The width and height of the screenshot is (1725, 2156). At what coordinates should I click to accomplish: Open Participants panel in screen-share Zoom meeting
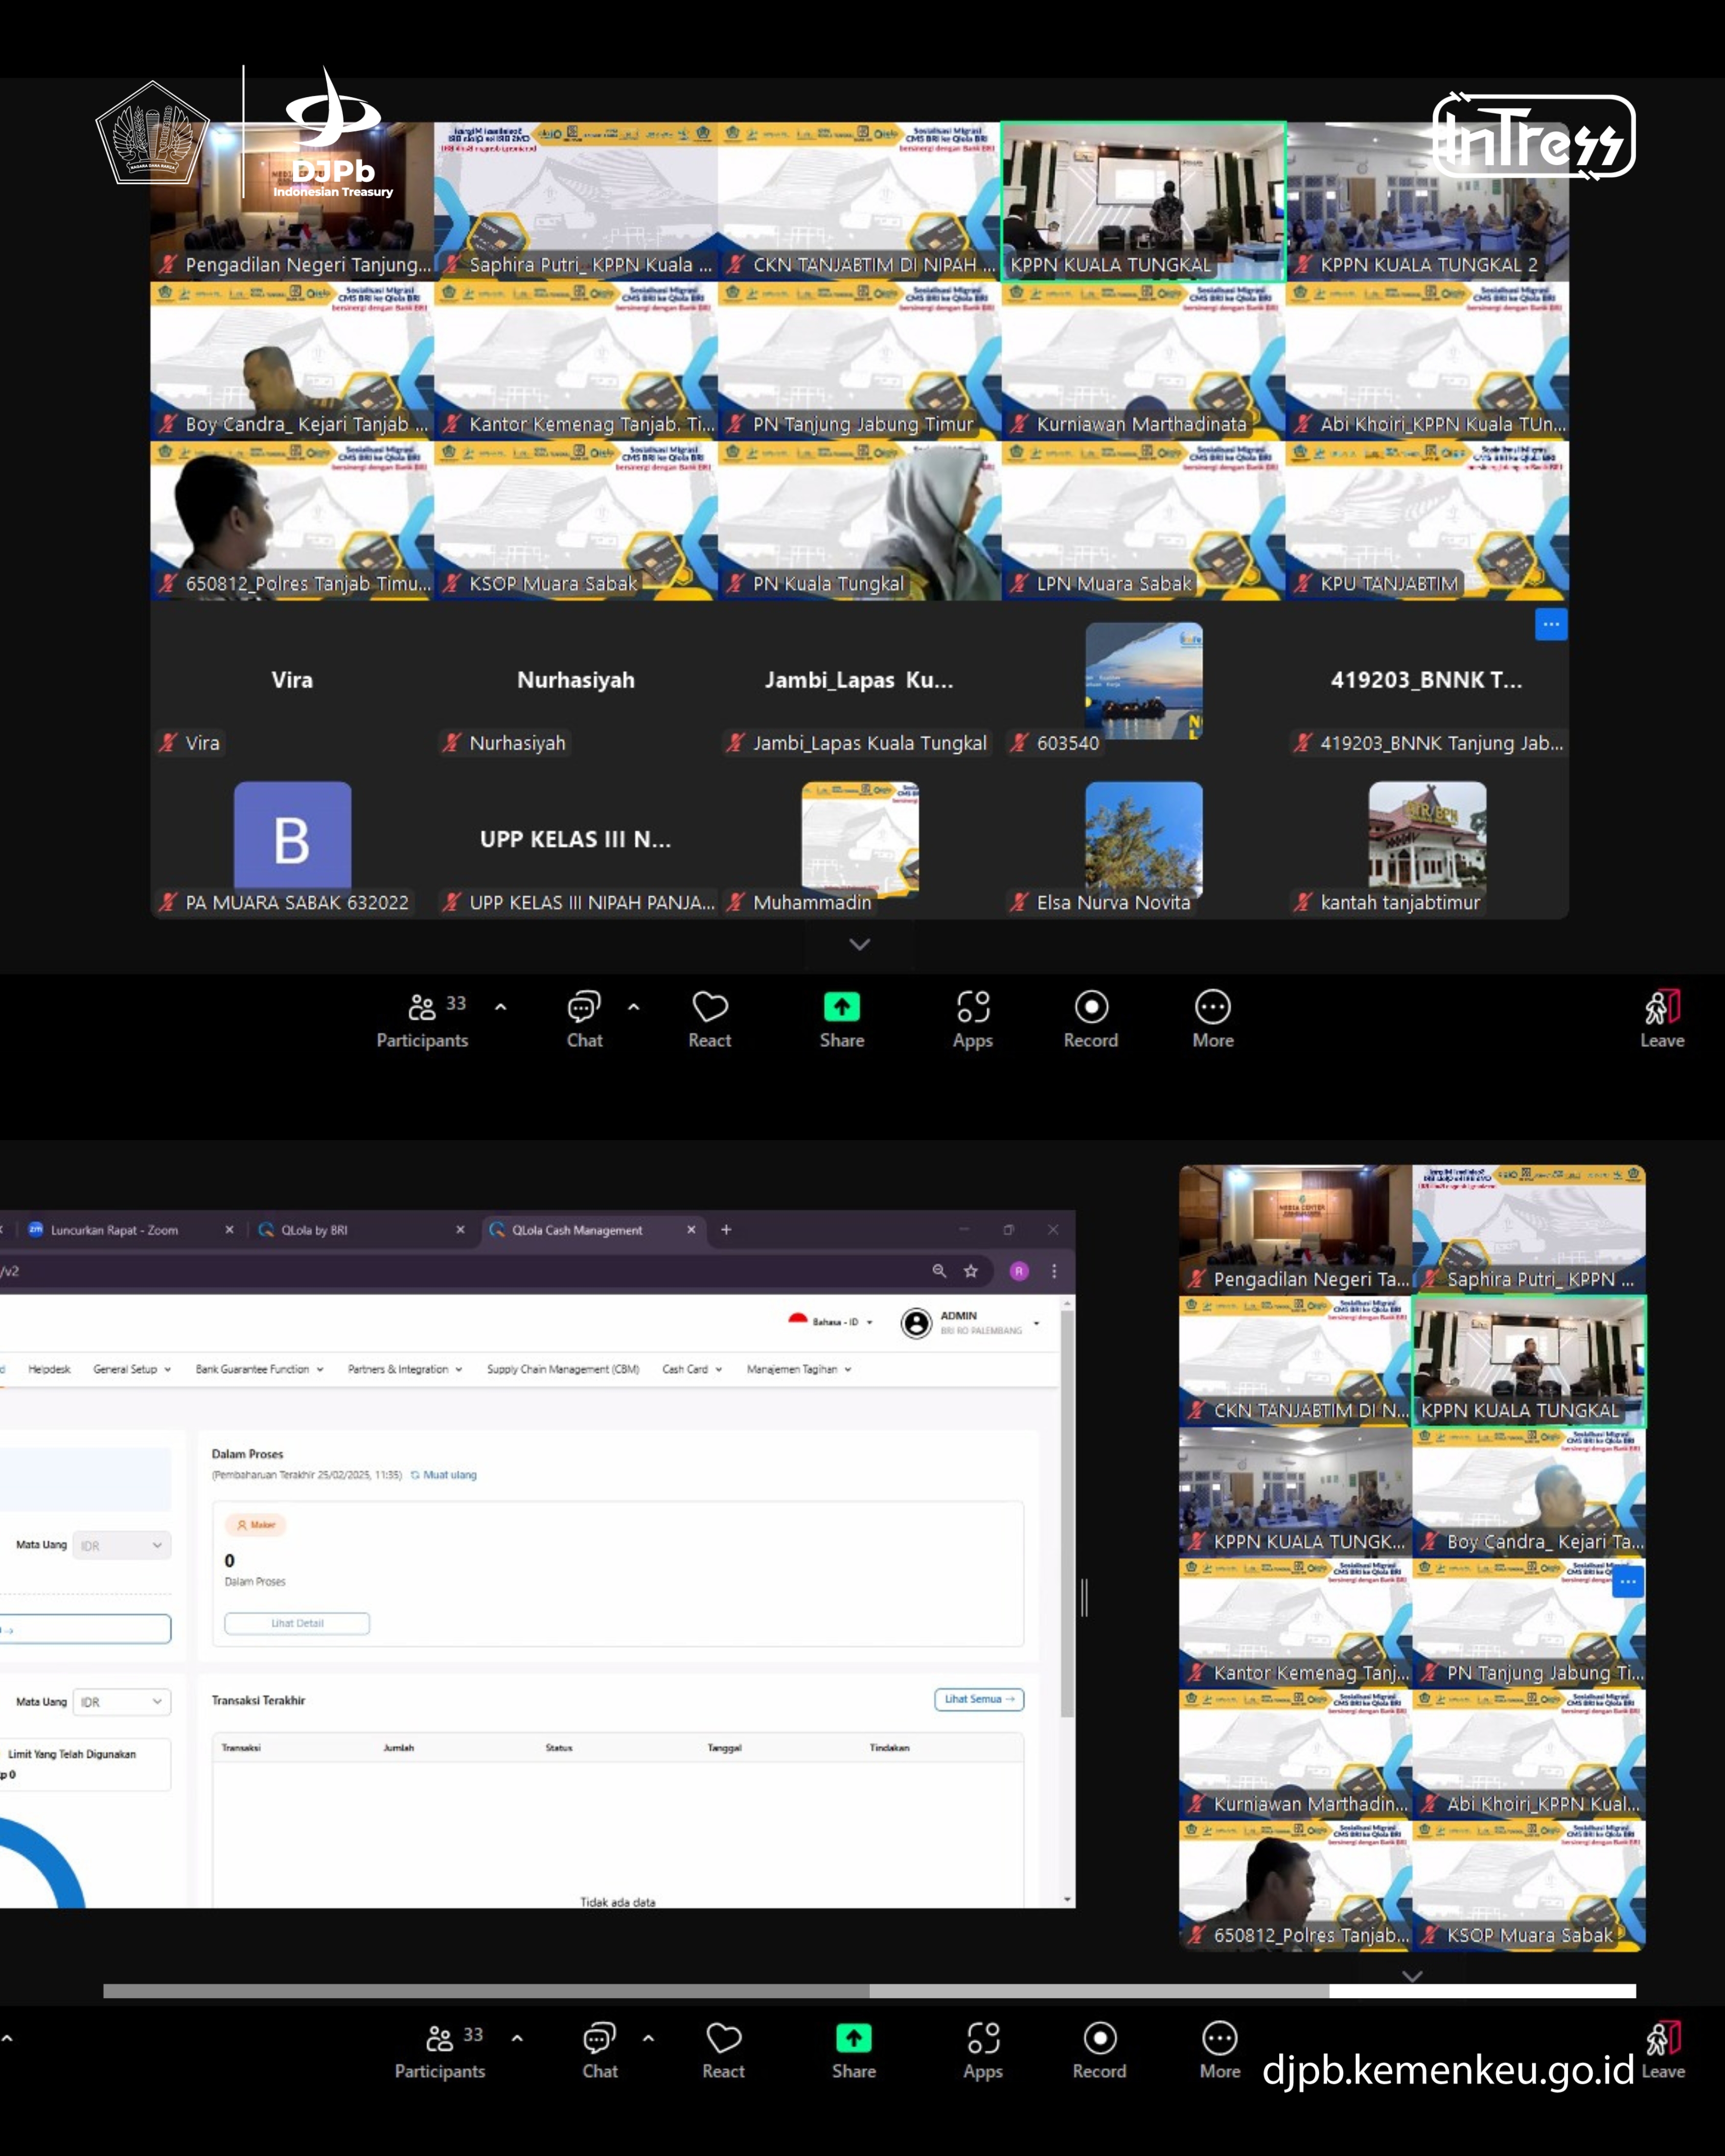[x=440, y=2050]
